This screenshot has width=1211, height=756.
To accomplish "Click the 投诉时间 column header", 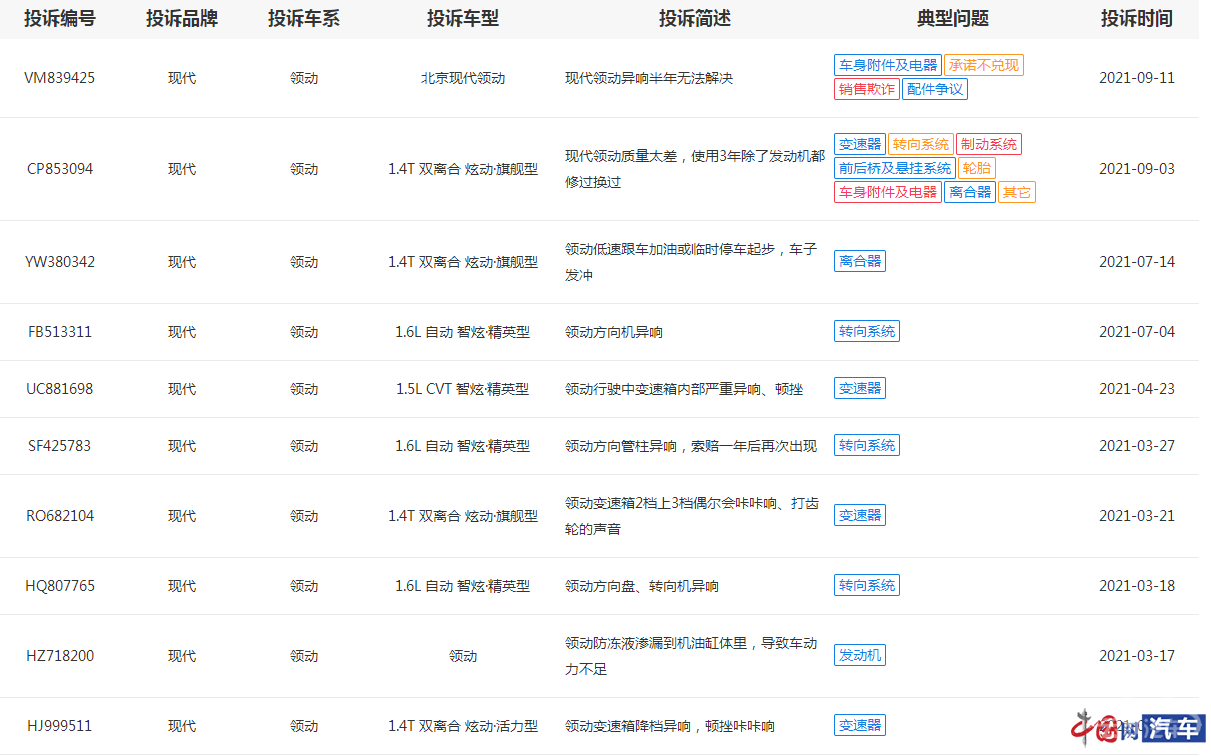I will (x=1137, y=18).
